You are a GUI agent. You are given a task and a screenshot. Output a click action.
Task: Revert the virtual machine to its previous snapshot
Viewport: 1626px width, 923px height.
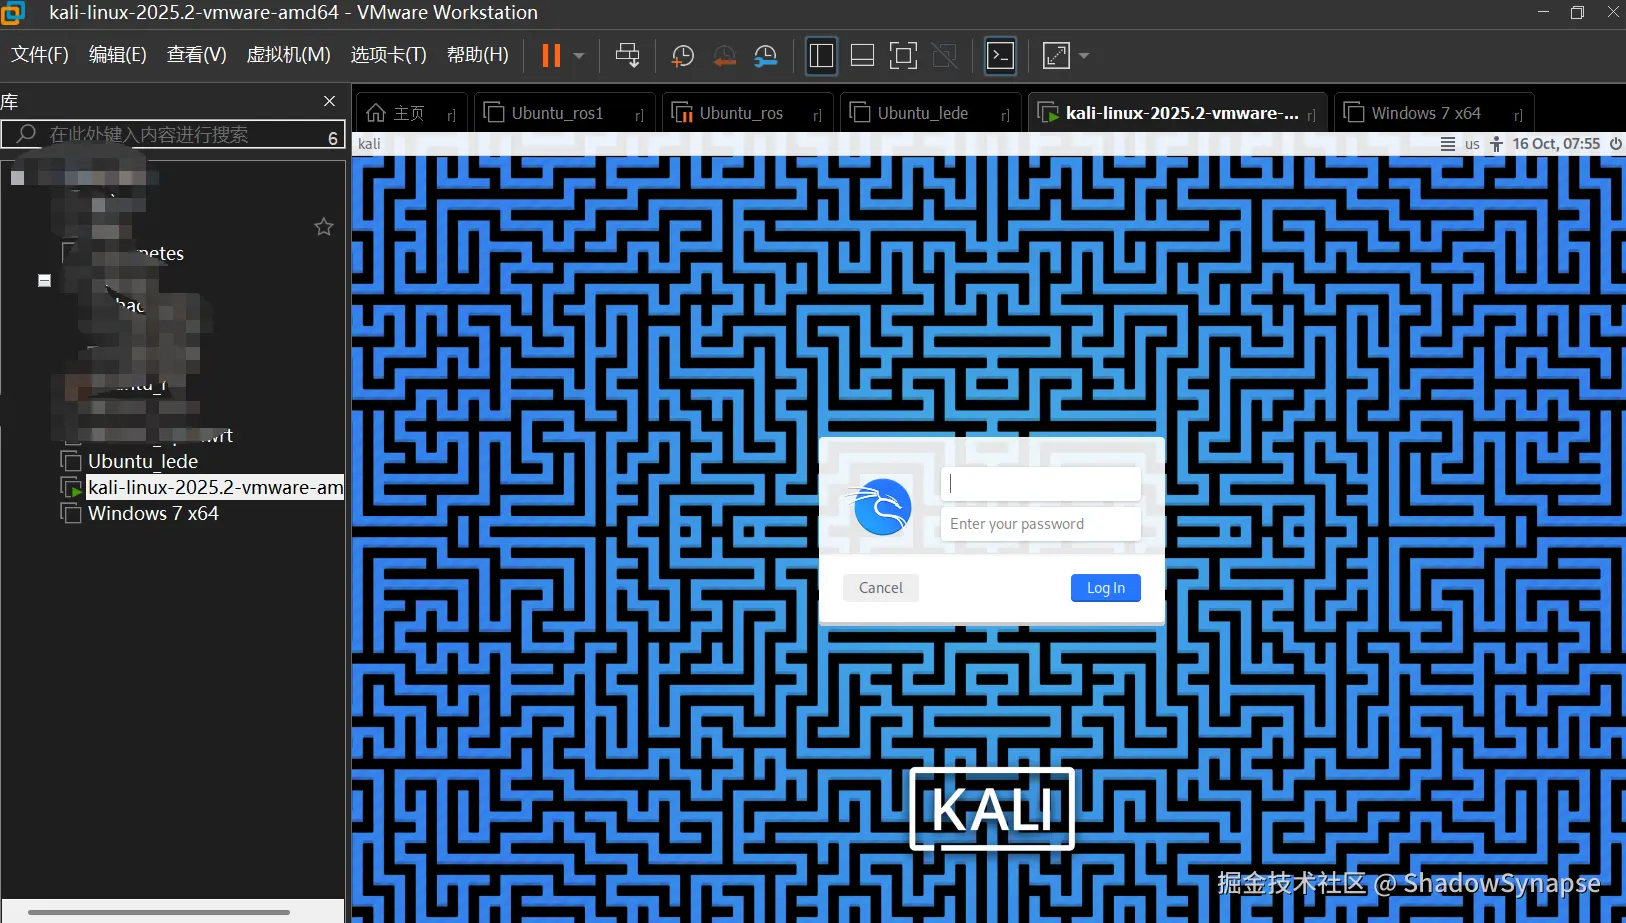[x=724, y=56]
